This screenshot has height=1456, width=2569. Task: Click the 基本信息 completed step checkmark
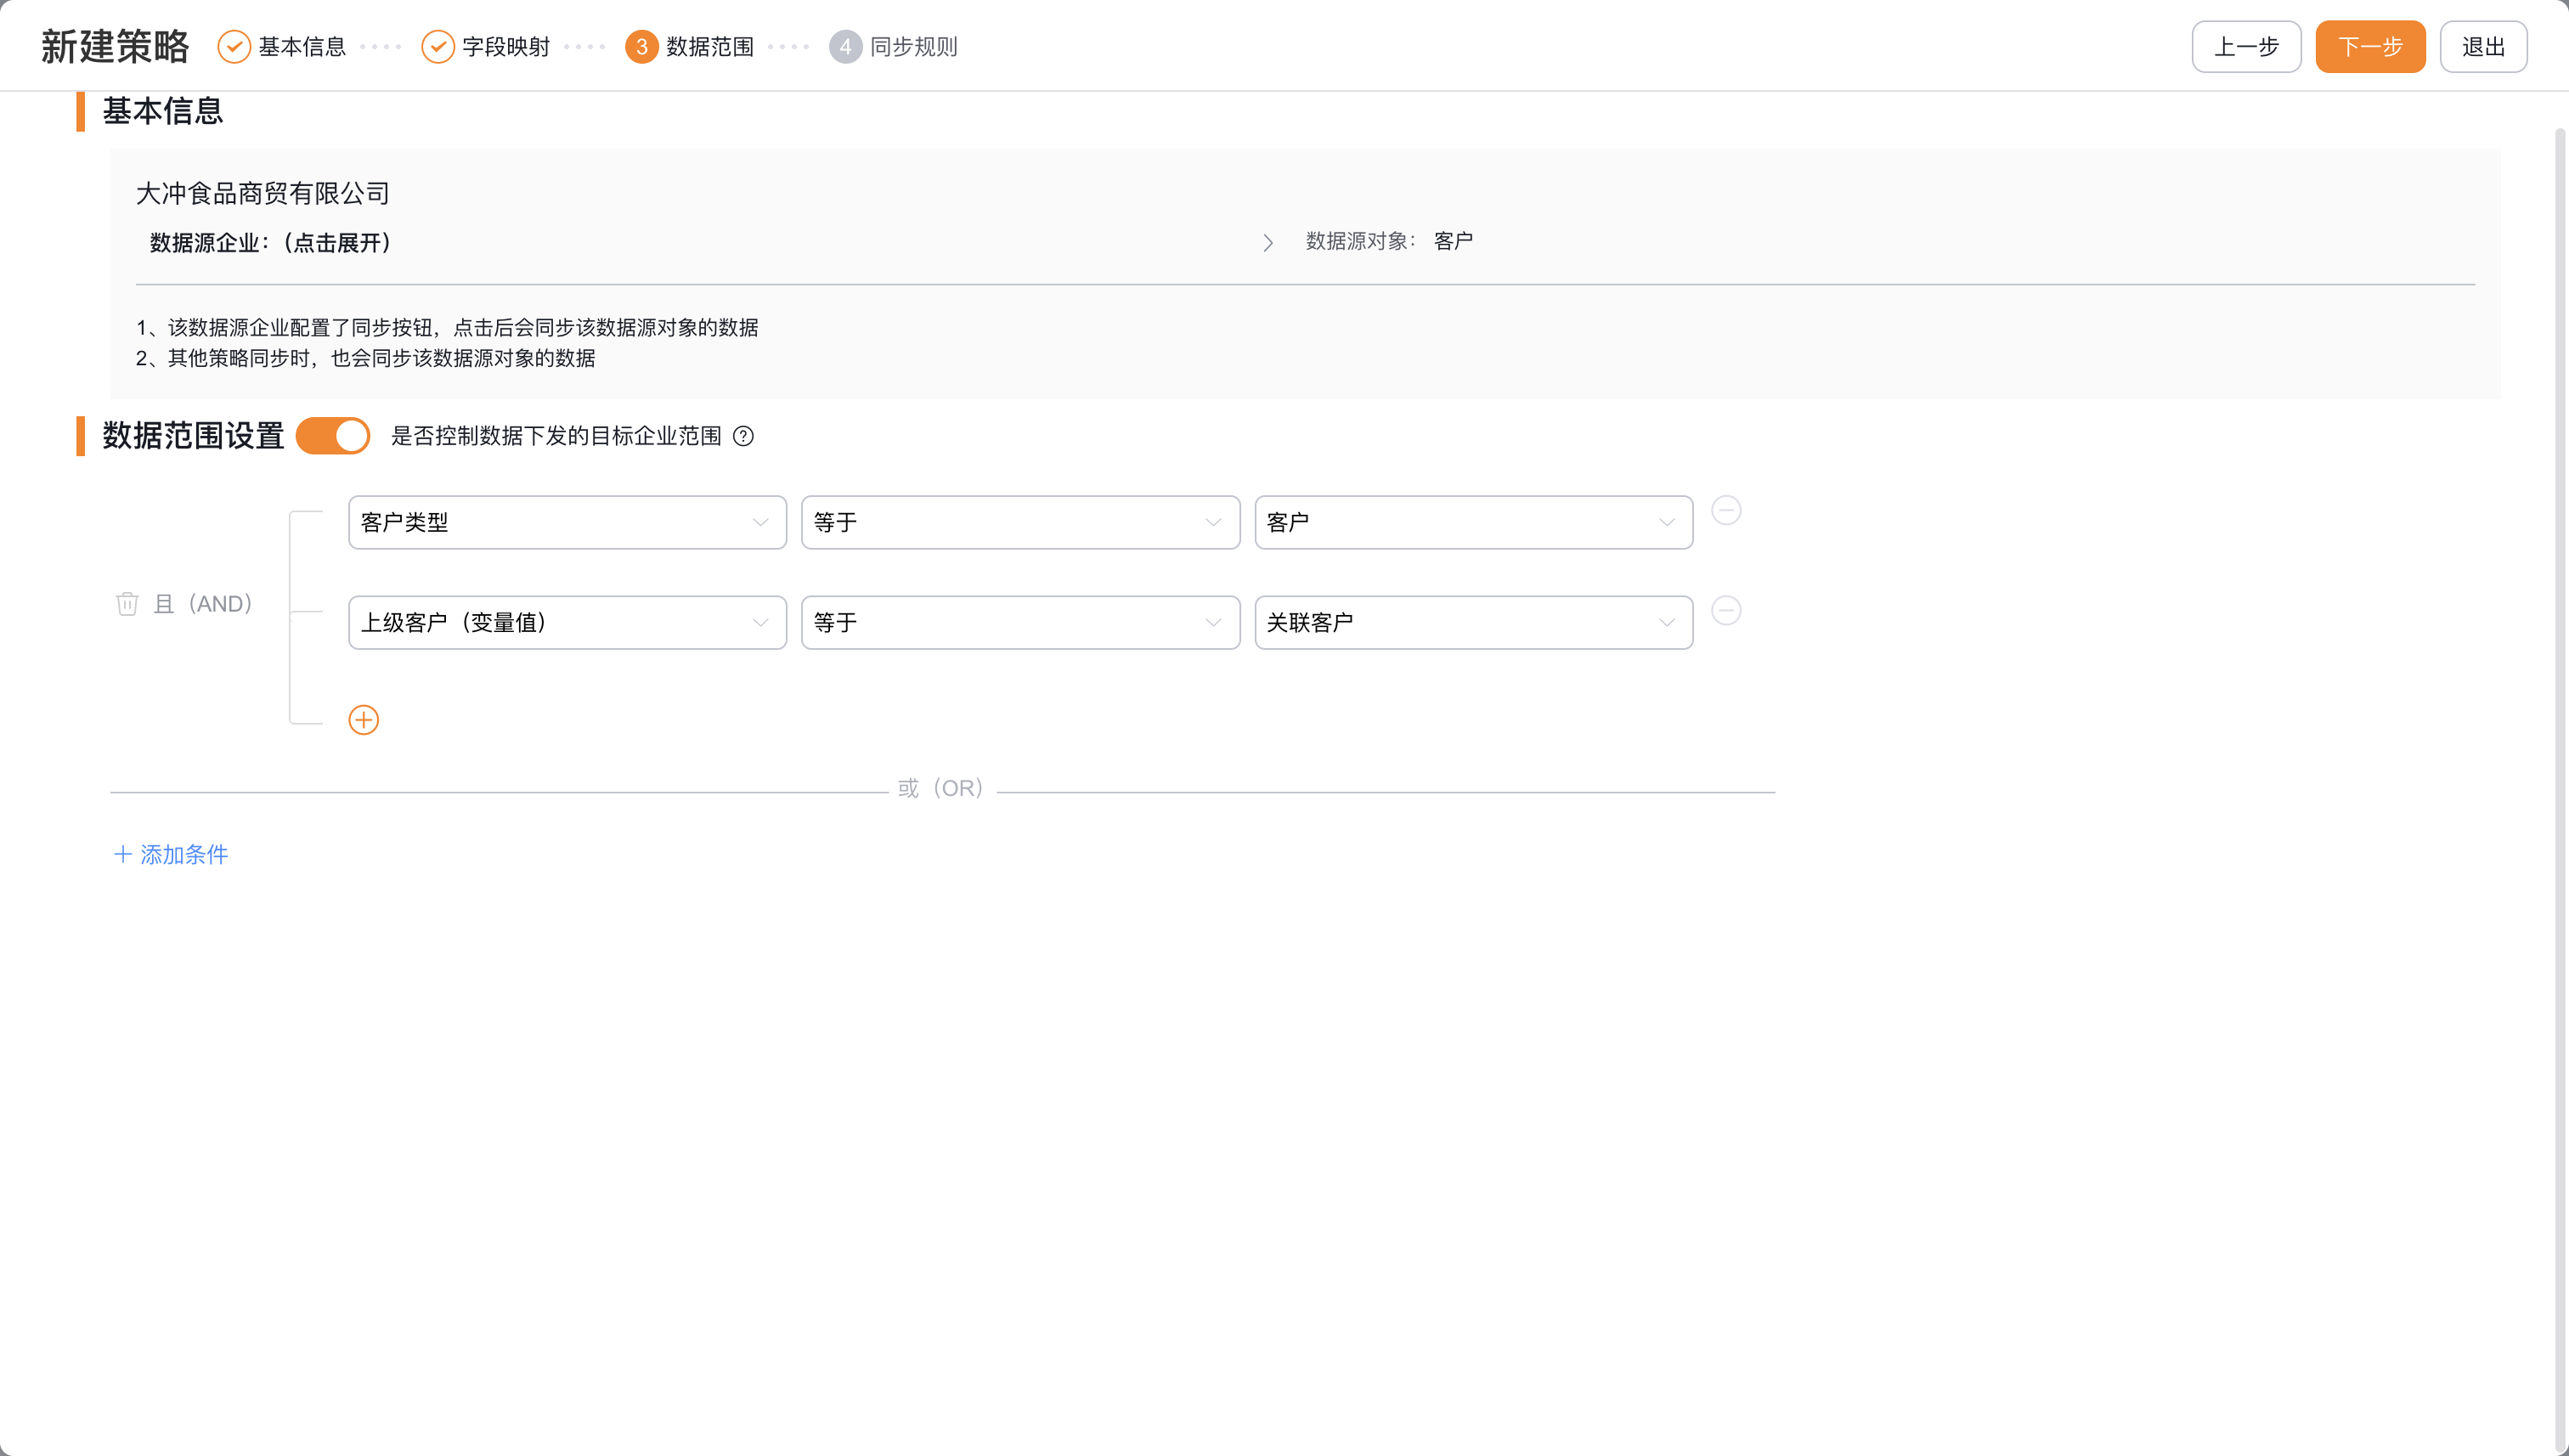(x=234, y=47)
